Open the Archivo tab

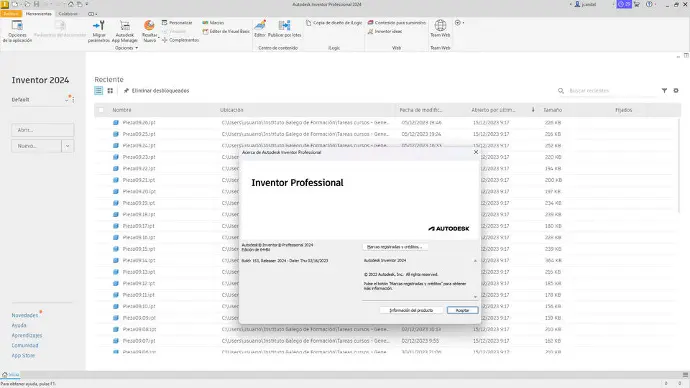tap(11, 14)
